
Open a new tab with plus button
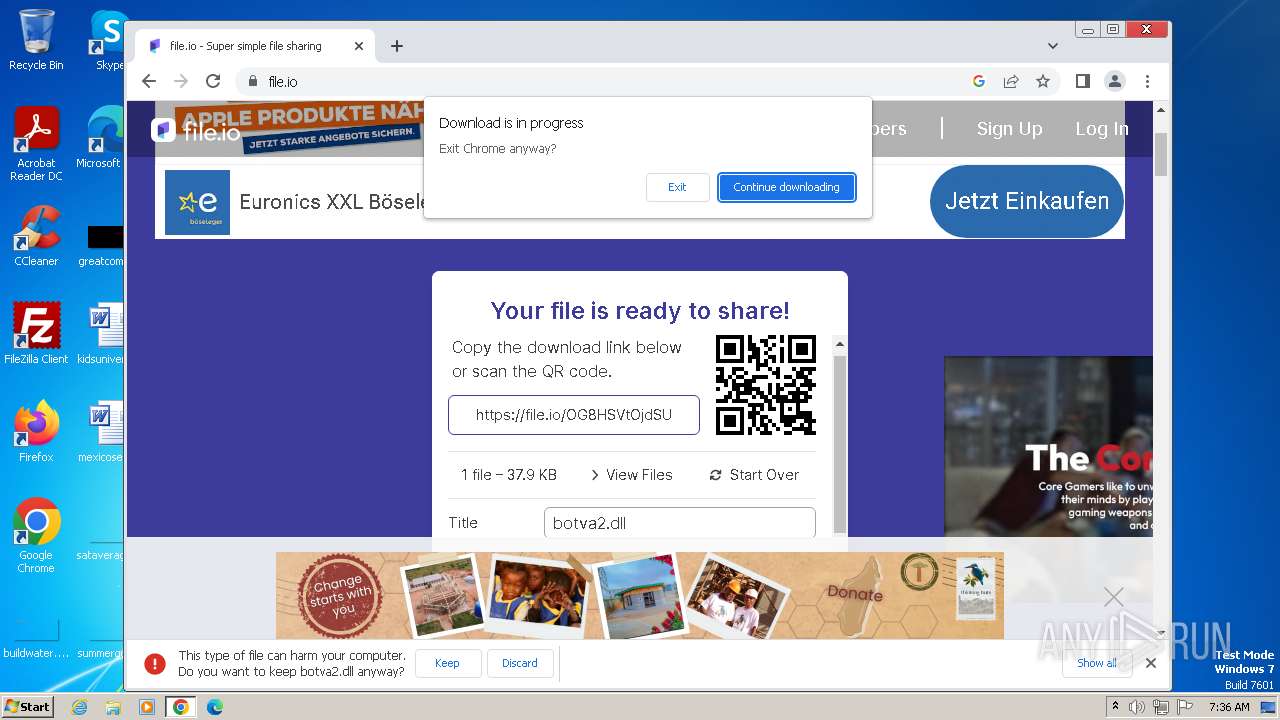tap(397, 46)
